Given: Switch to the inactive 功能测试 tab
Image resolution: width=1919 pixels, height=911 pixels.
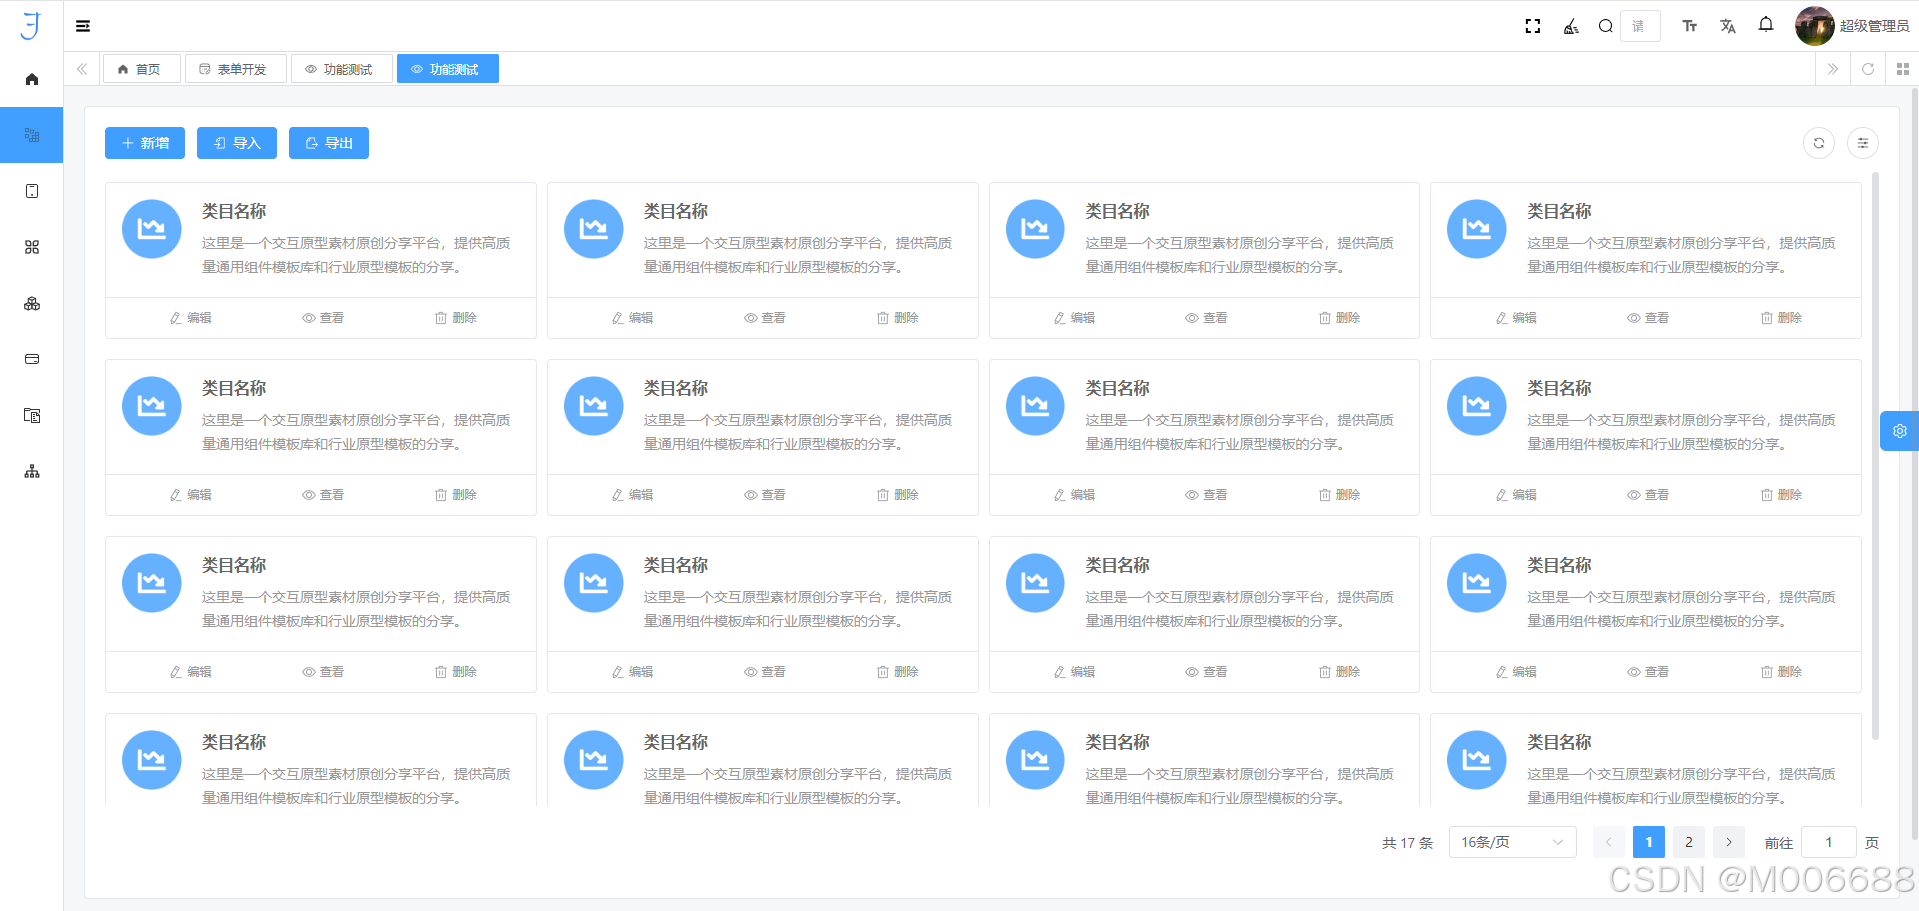Looking at the screenshot, I should tap(342, 69).
